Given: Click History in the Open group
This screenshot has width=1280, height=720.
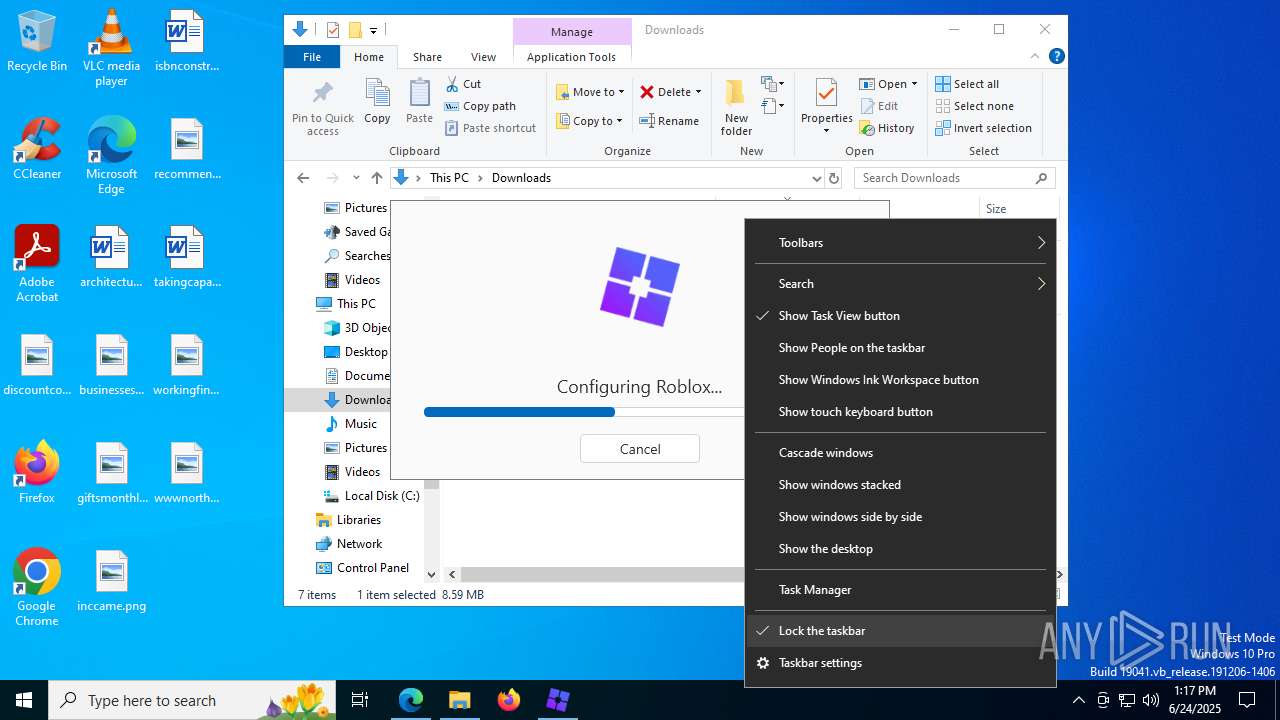Looking at the screenshot, I should 887,128.
